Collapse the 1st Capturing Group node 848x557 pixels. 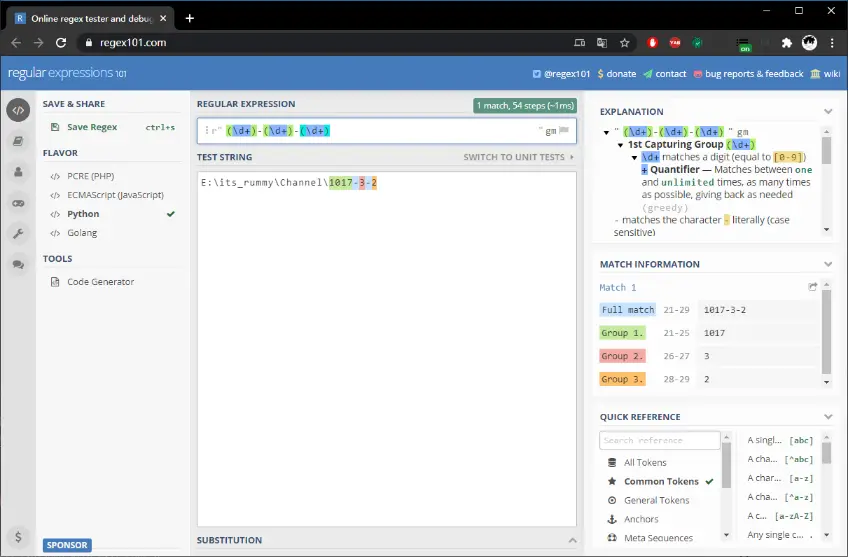coord(620,145)
